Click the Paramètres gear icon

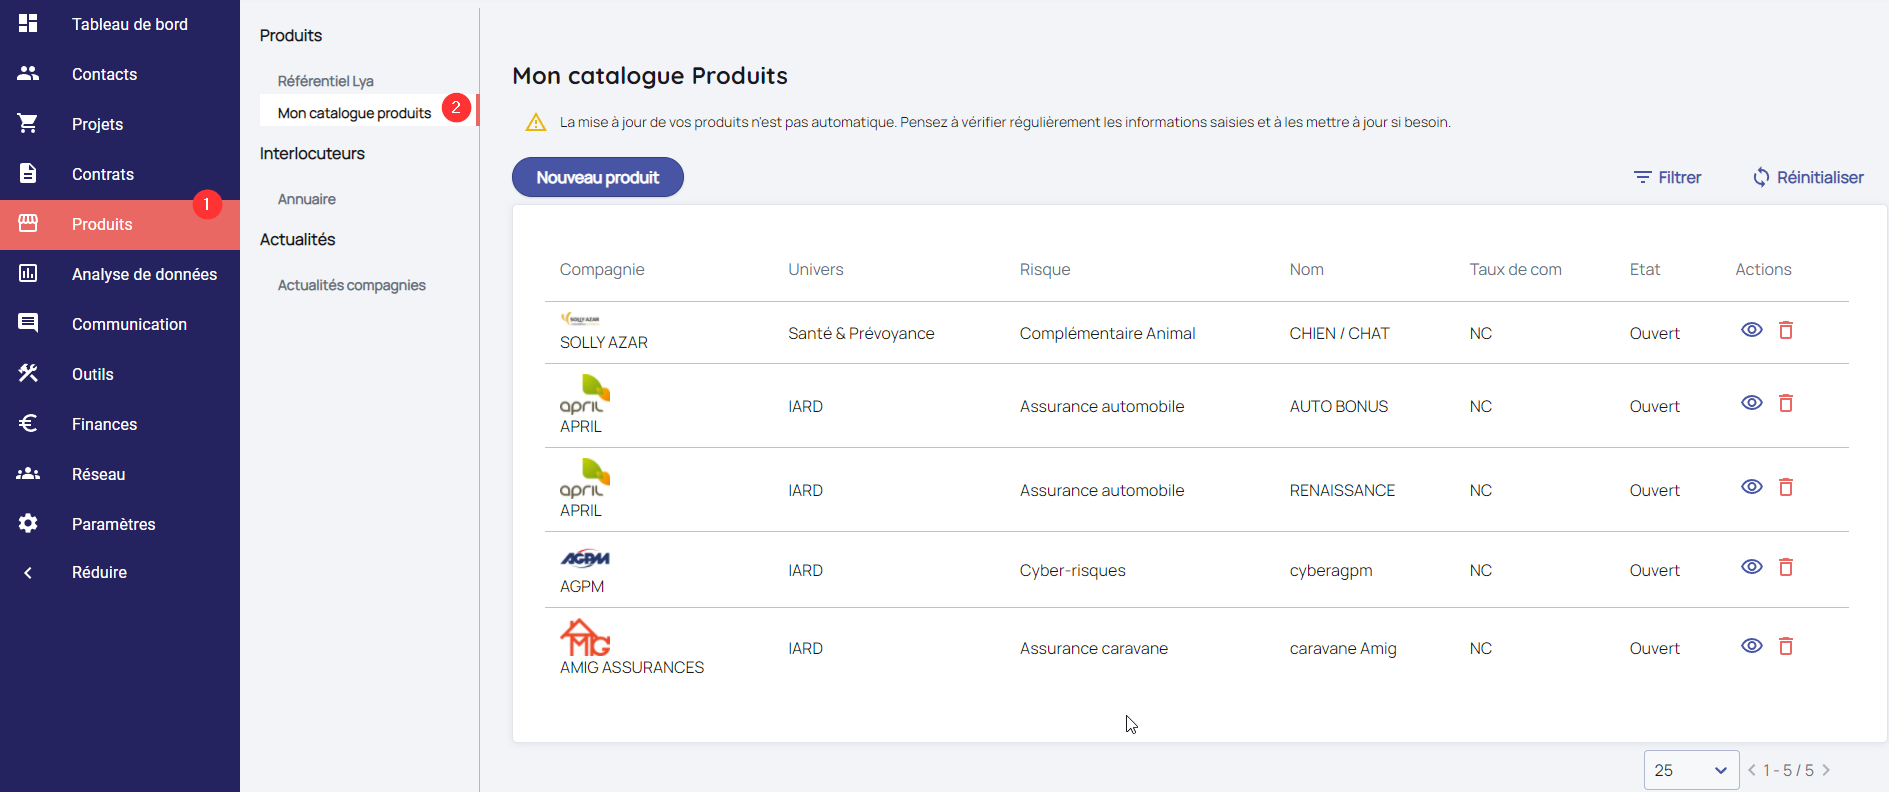[x=28, y=523]
